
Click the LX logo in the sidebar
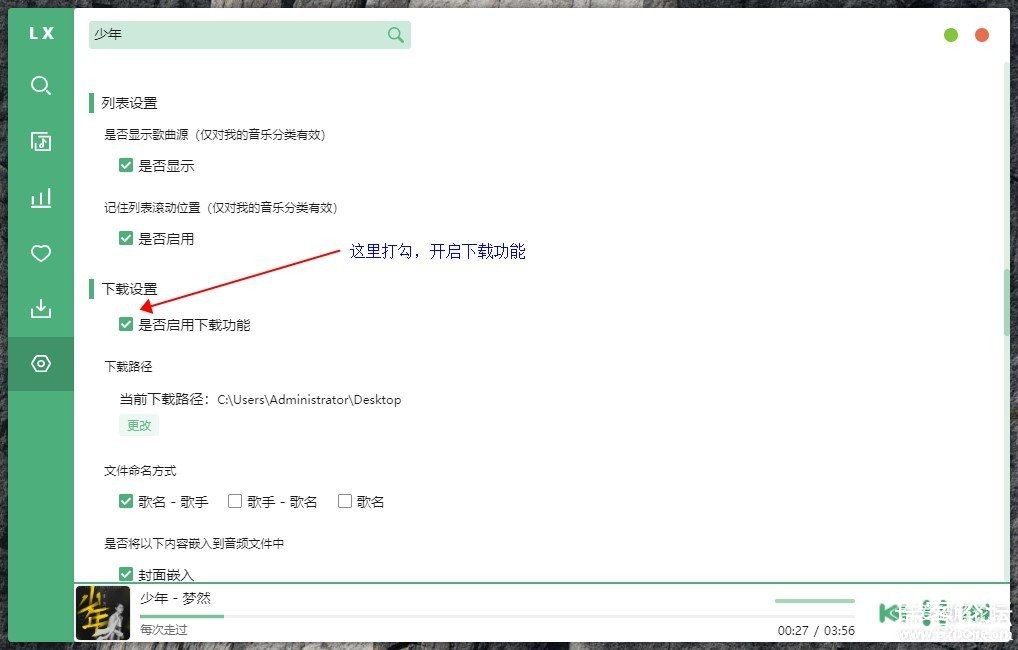click(40, 34)
